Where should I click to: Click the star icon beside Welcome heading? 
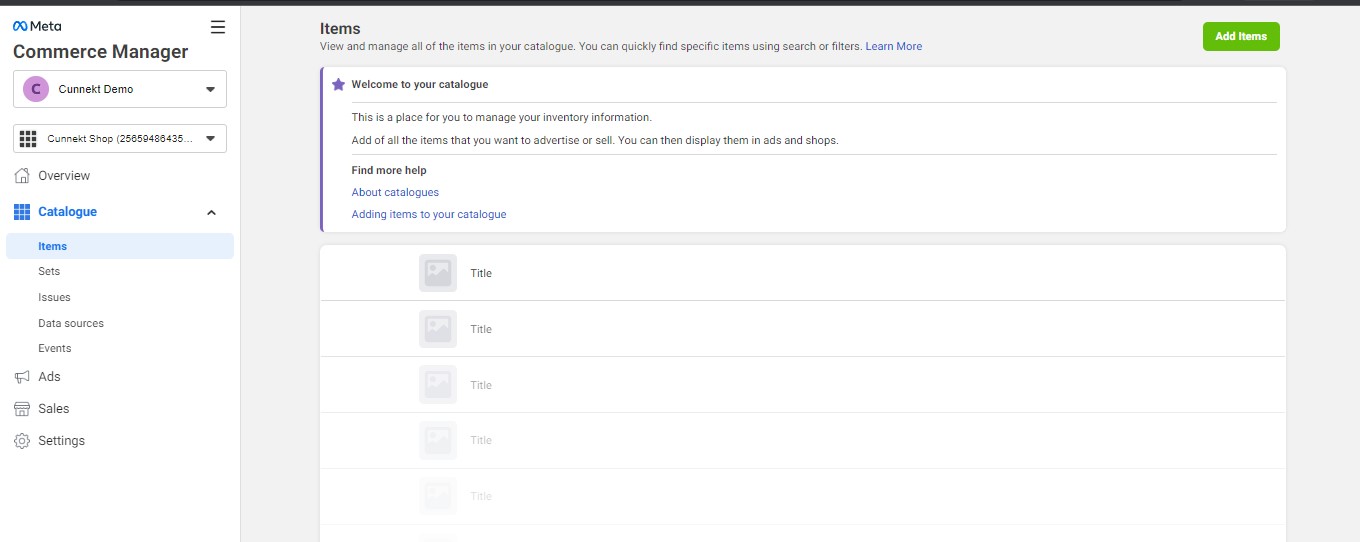click(x=338, y=85)
